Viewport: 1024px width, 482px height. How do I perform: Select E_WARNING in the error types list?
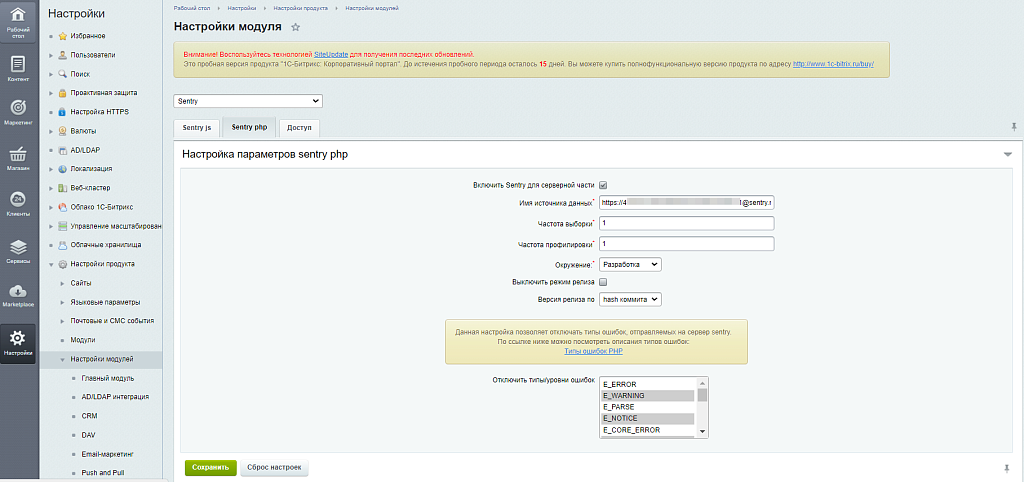648,396
